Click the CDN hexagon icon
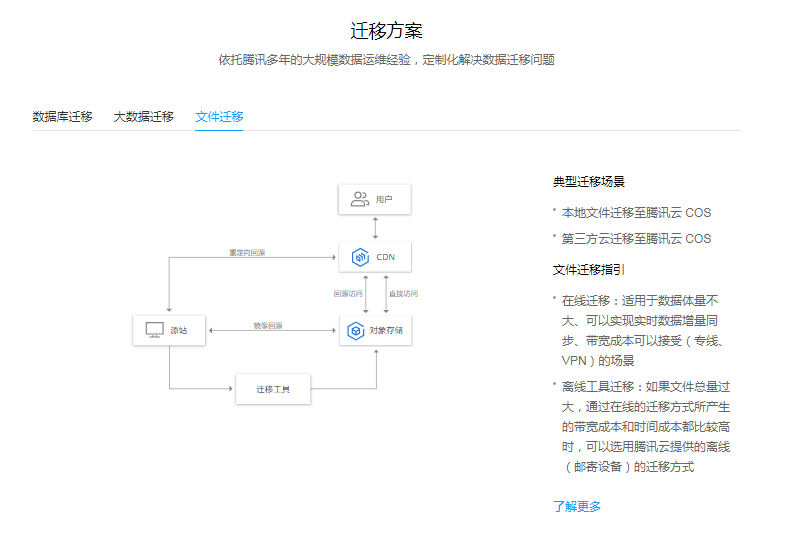This screenshot has height=549, width=789. (x=360, y=257)
